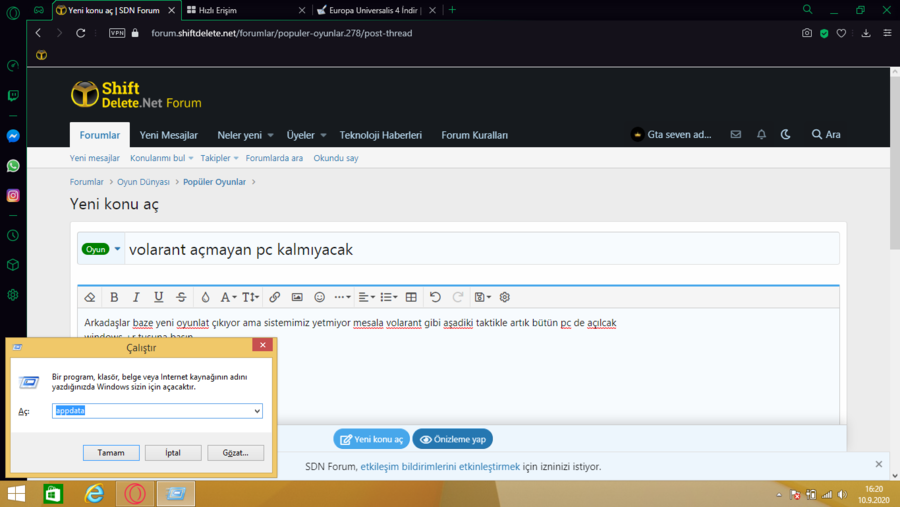Open the Yeni Mesajlar navigation tab
The width and height of the screenshot is (900, 507).
pos(168,135)
